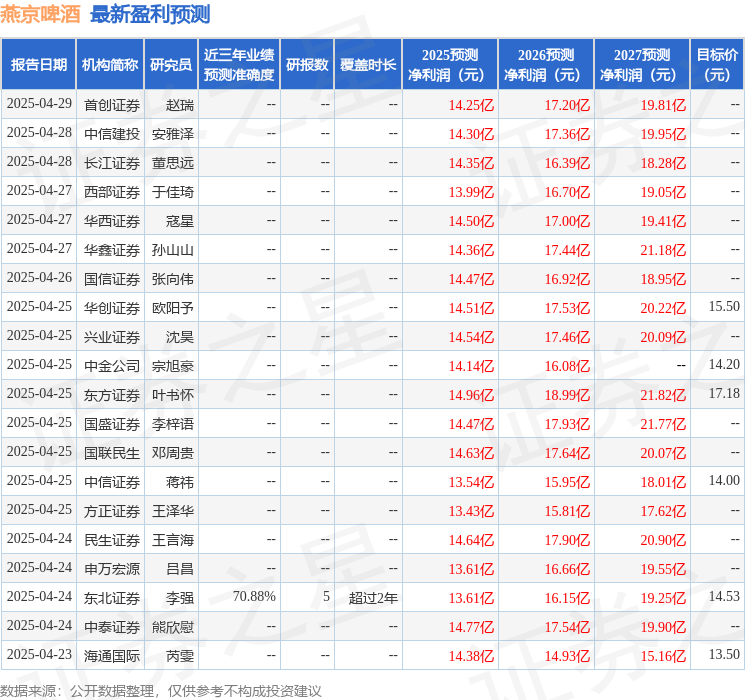Image resolution: width=745 pixels, height=700 pixels.
Task: Select the 中信证券 institution cell
Action: 112,482
